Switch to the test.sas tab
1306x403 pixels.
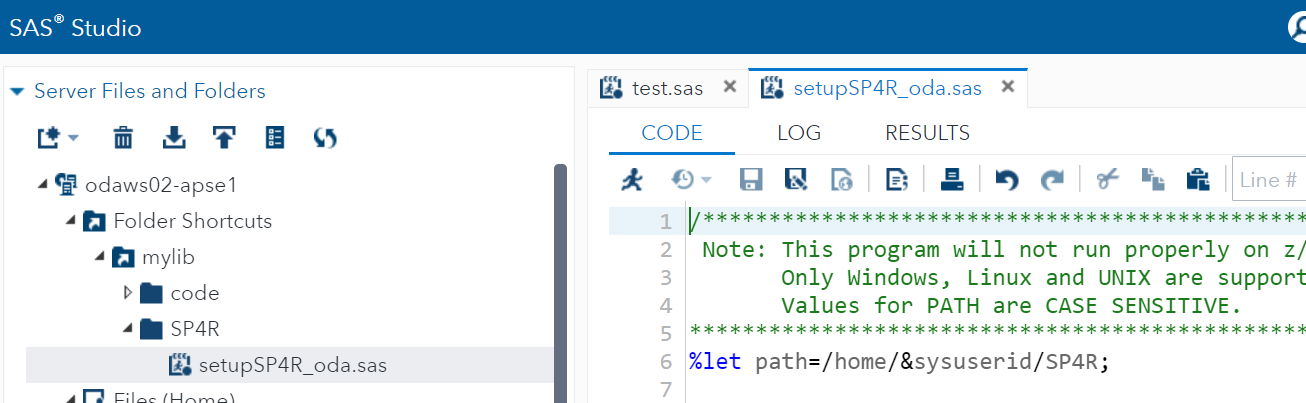pyautogui.click(x=654, y=88)
